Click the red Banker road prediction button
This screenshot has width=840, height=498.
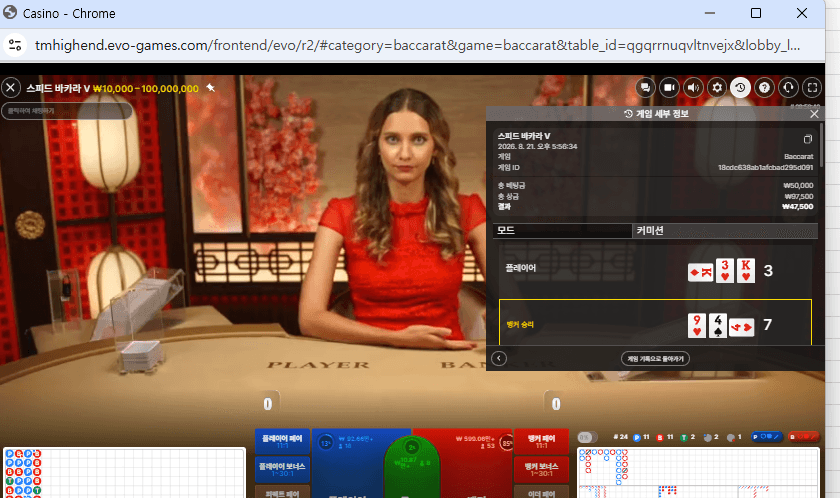coord(804,436)
